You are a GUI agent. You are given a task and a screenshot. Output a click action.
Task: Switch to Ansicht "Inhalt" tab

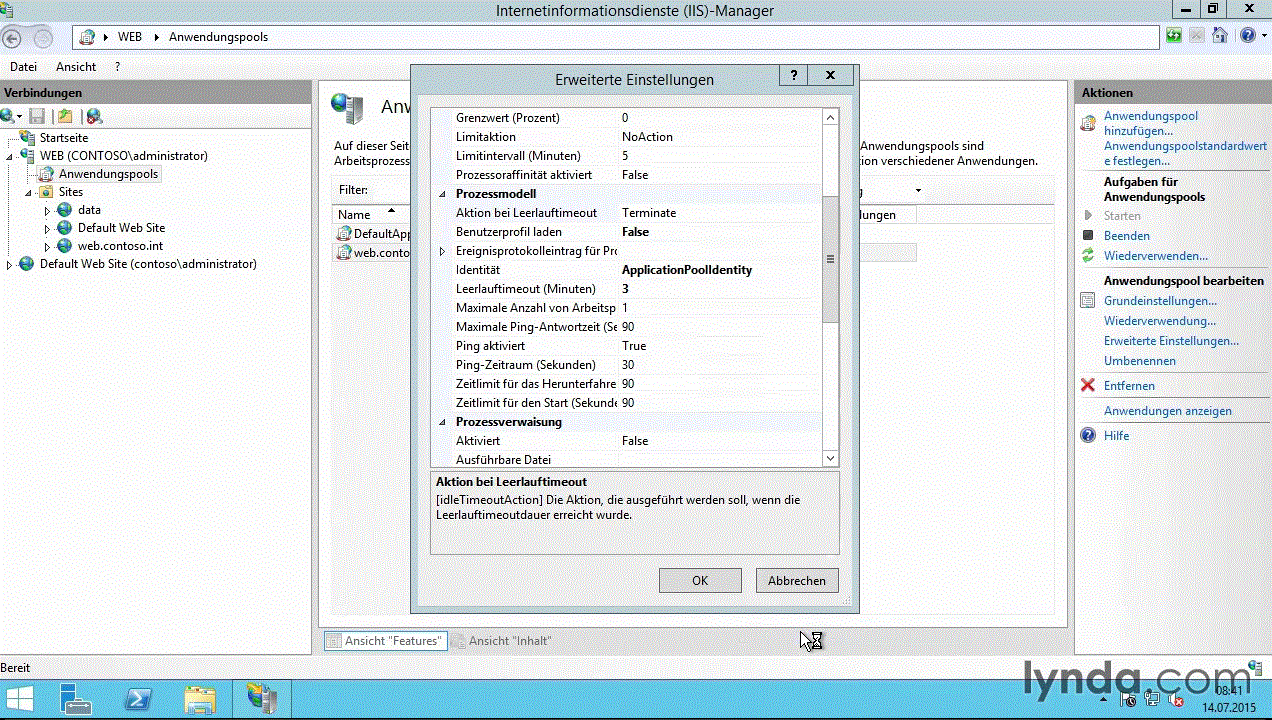pos(501,641)
